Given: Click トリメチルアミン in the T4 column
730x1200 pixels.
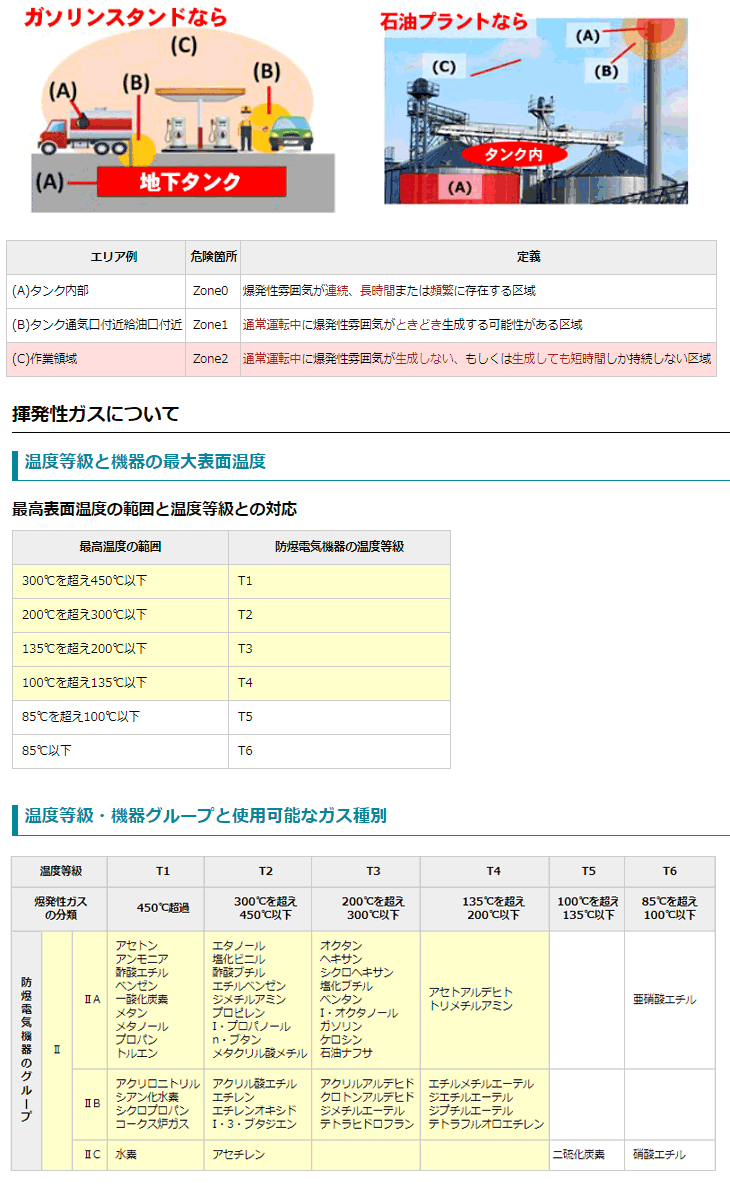Looking at the screenshot, I should click(x=470, y=1006).
